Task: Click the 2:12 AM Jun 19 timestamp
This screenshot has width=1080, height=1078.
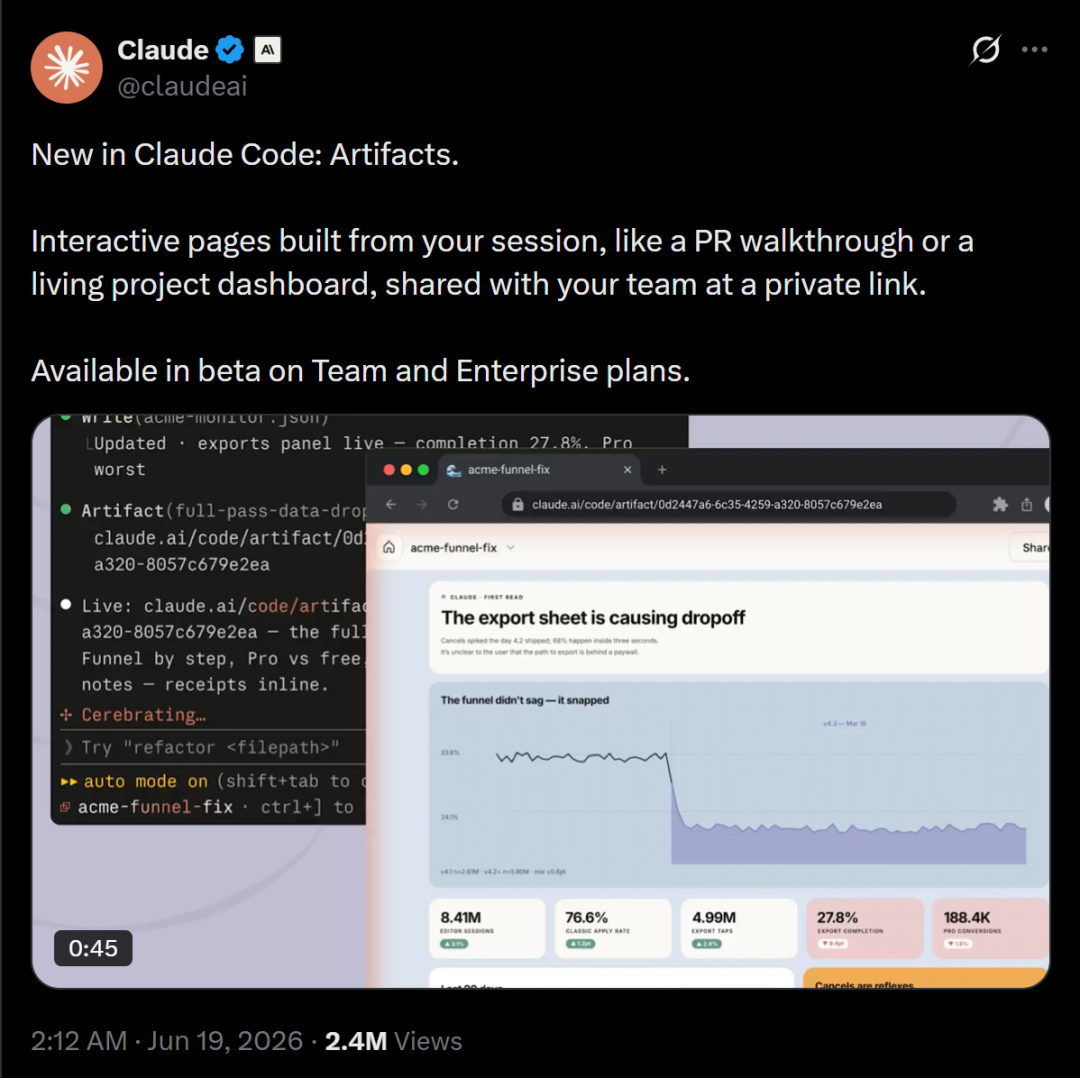Action: 167,1041
